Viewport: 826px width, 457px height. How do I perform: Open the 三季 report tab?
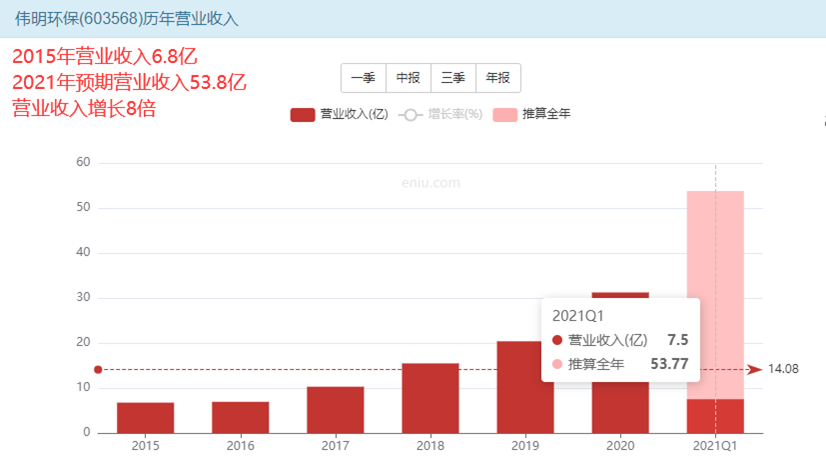pos(453,78)
